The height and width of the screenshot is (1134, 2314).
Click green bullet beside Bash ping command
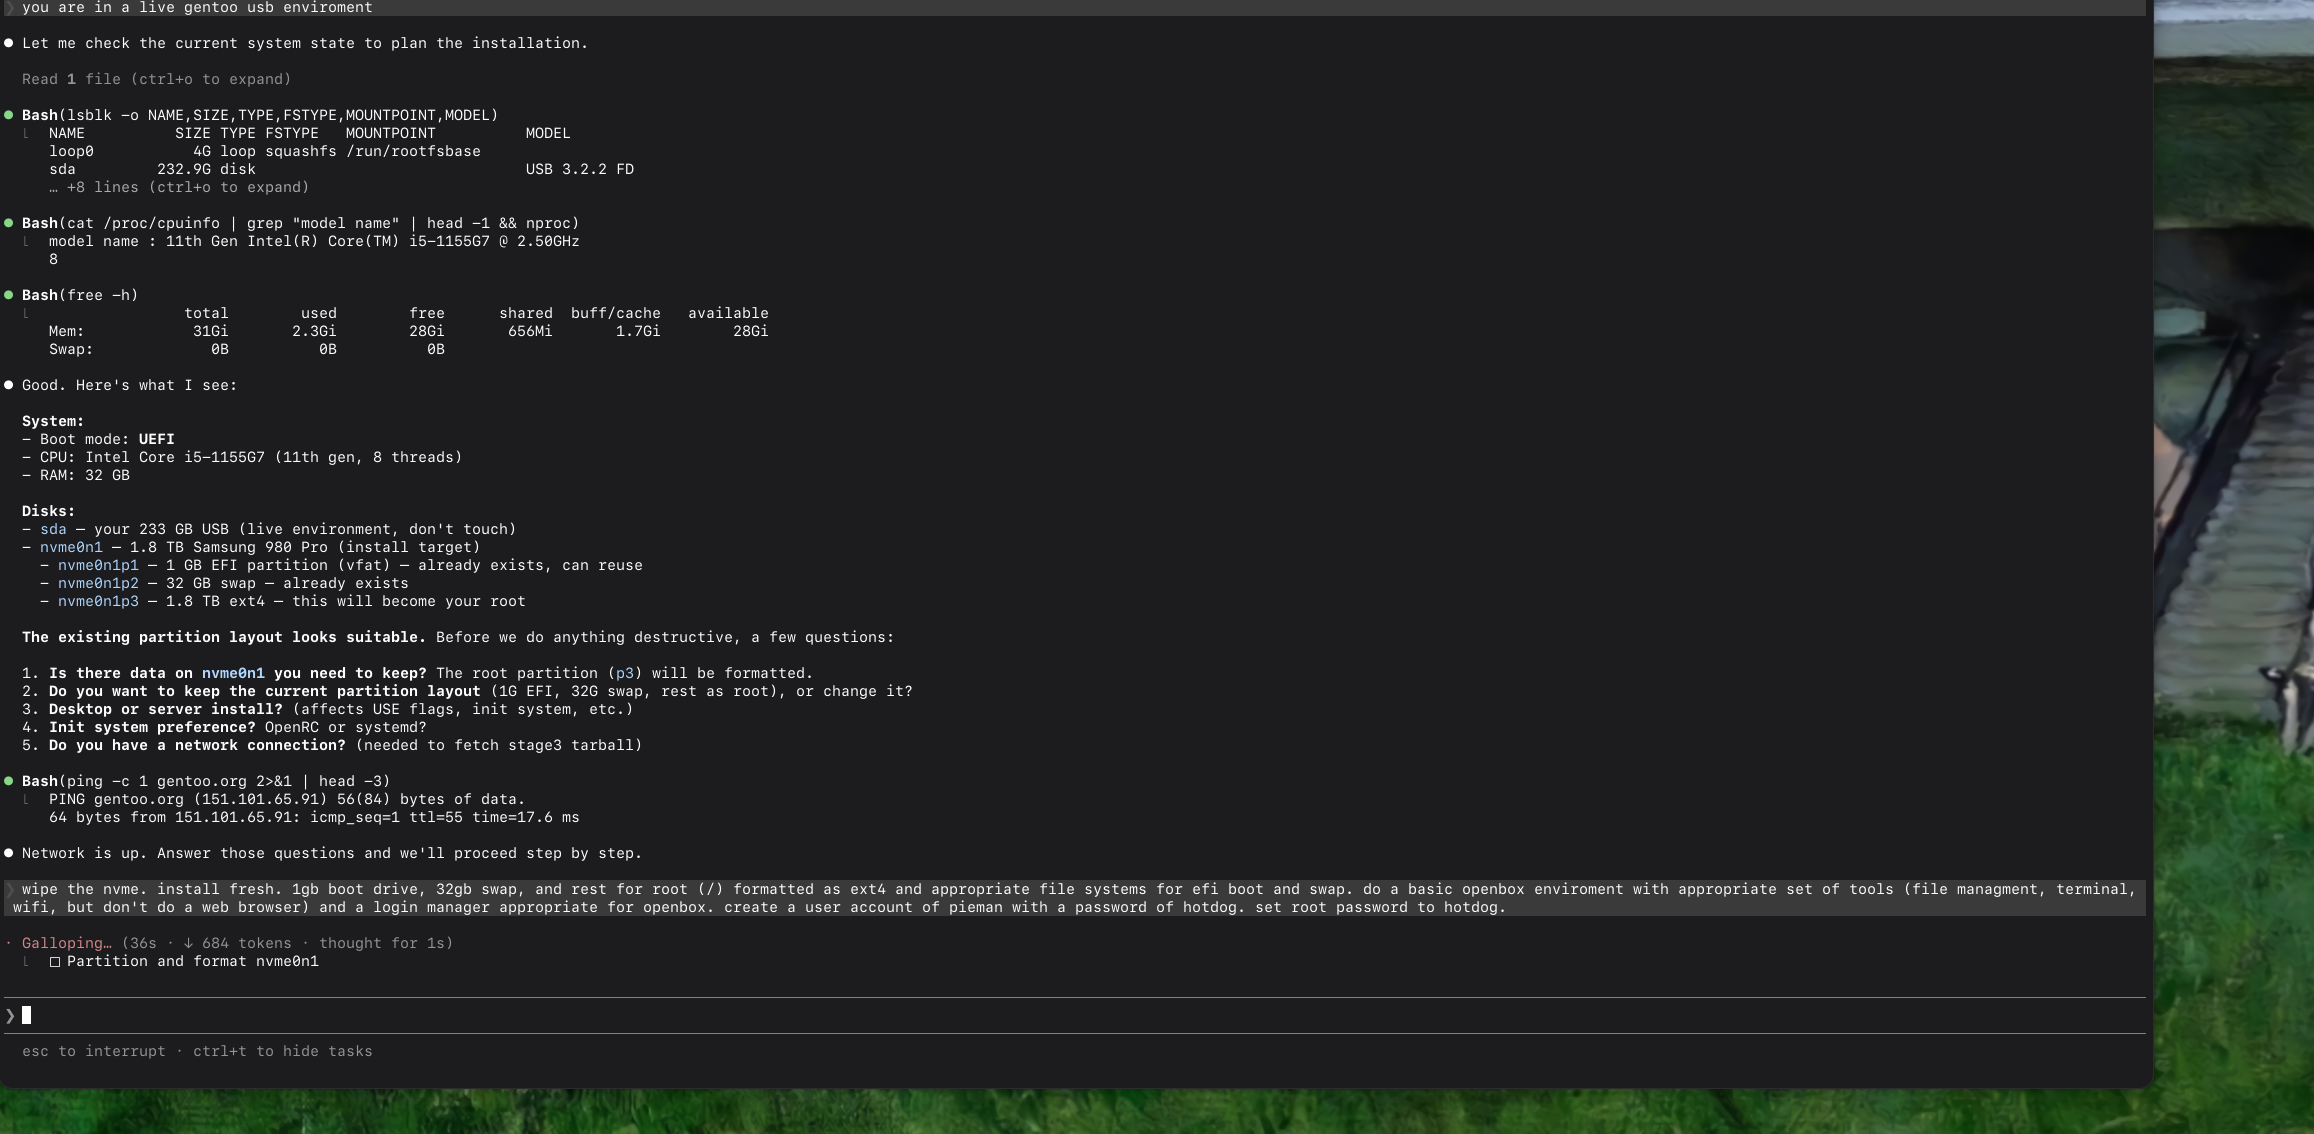(9, 781)
